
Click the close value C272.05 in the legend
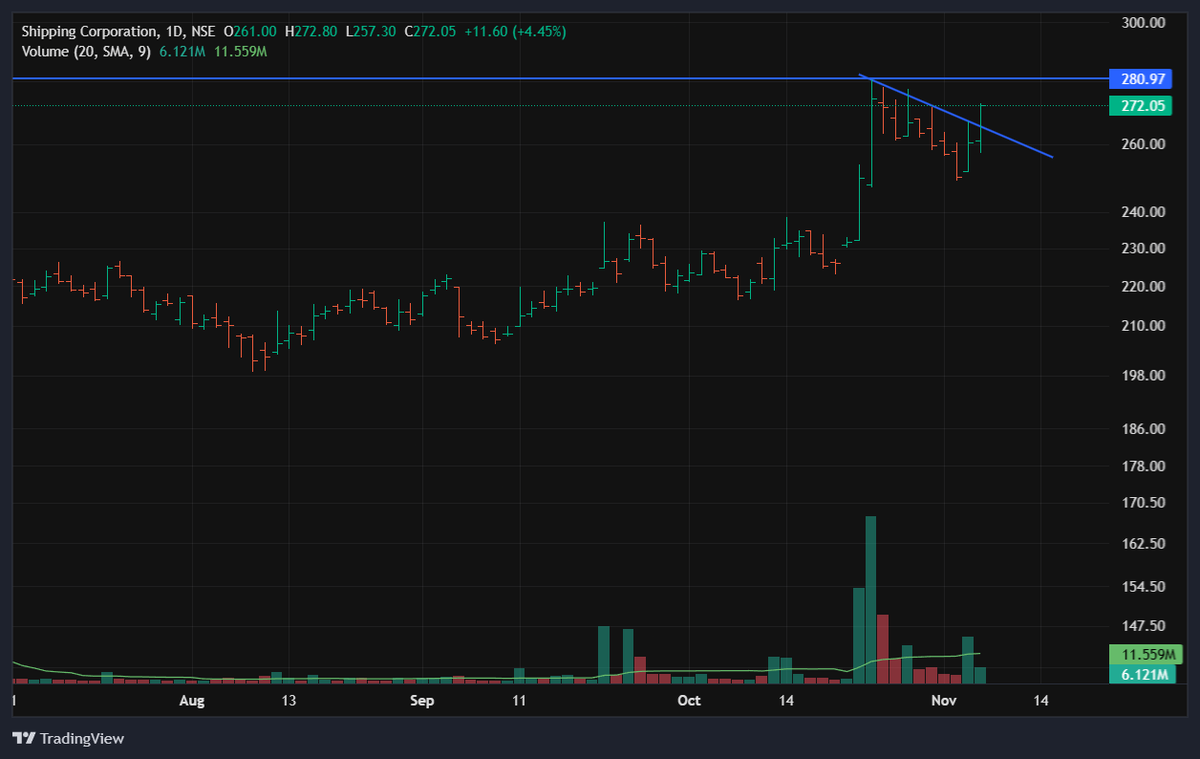(x=430, y=31)
